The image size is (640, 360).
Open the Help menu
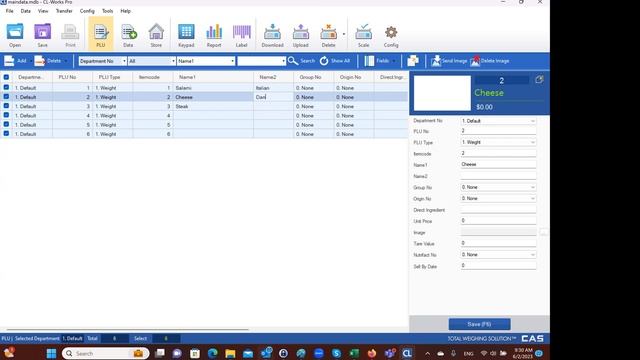point(126,11)
